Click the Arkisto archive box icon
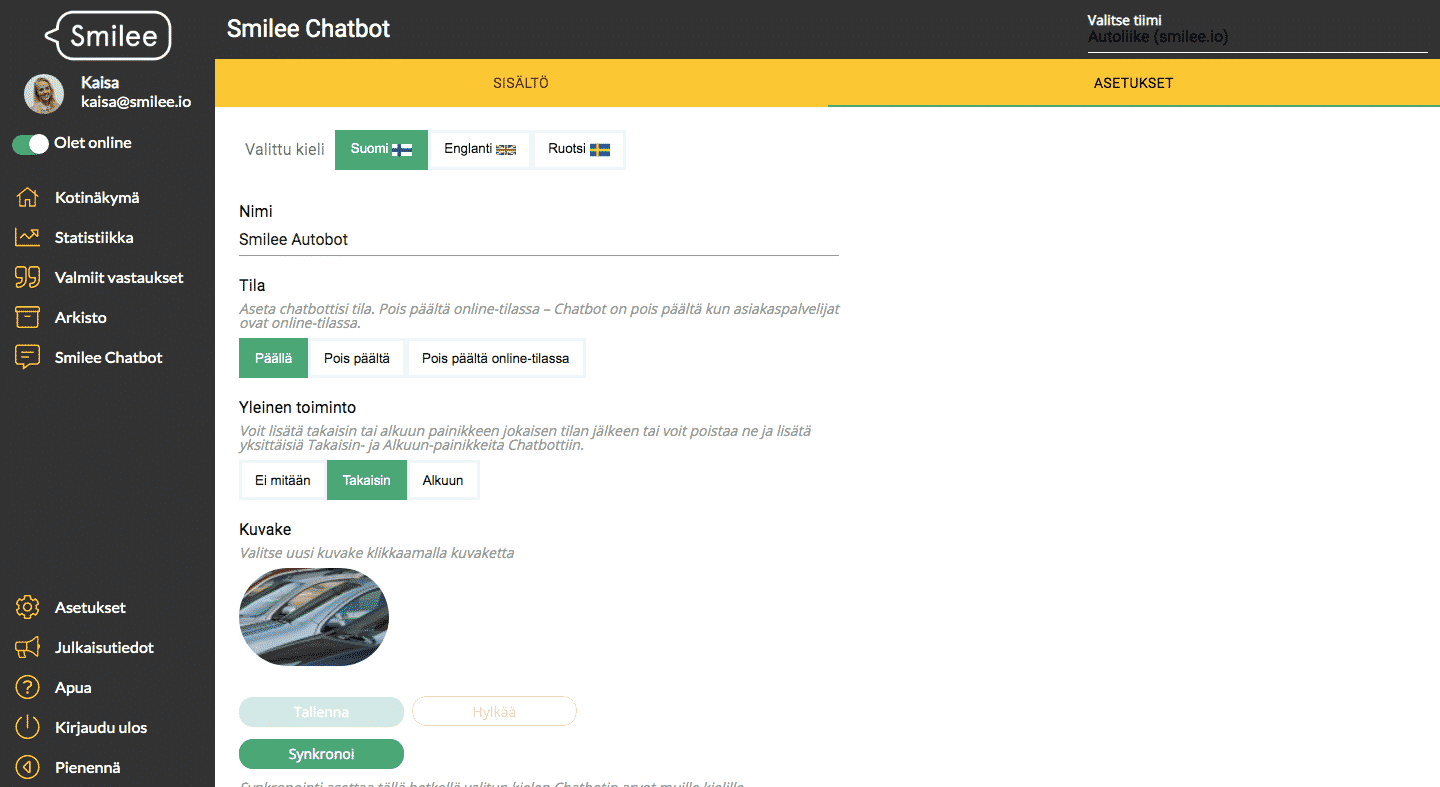This screenshot has height=787, width=1440. tap(27, 318)
